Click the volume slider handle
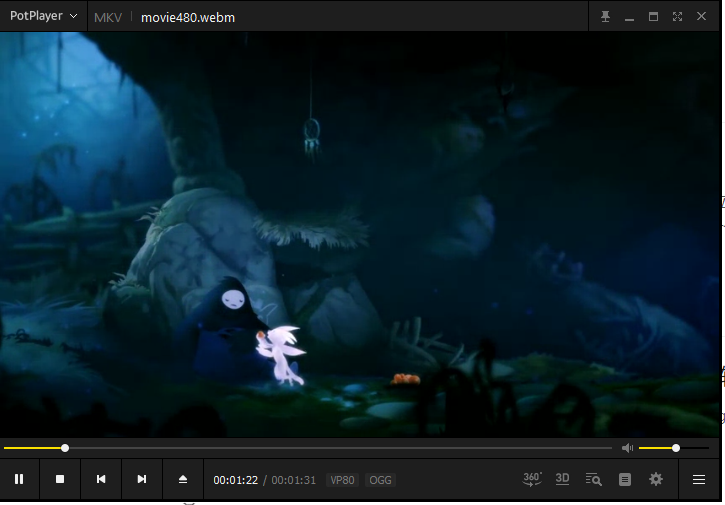725x505 pixels. click(x=676, y=448)
